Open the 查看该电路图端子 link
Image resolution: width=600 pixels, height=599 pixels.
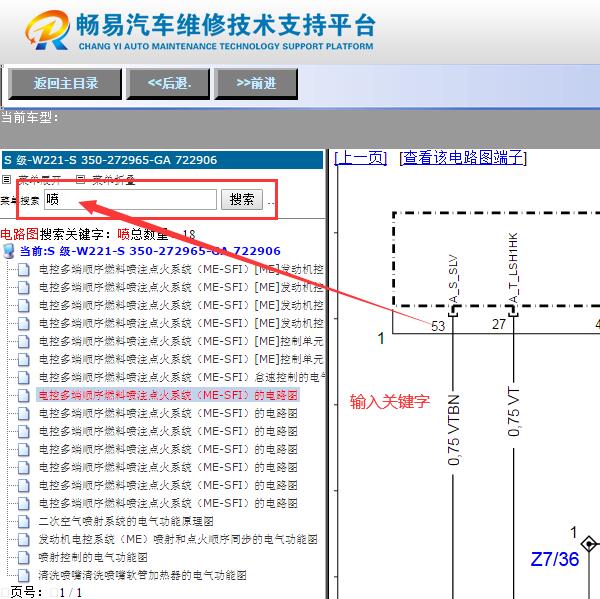tap(463, 158)
